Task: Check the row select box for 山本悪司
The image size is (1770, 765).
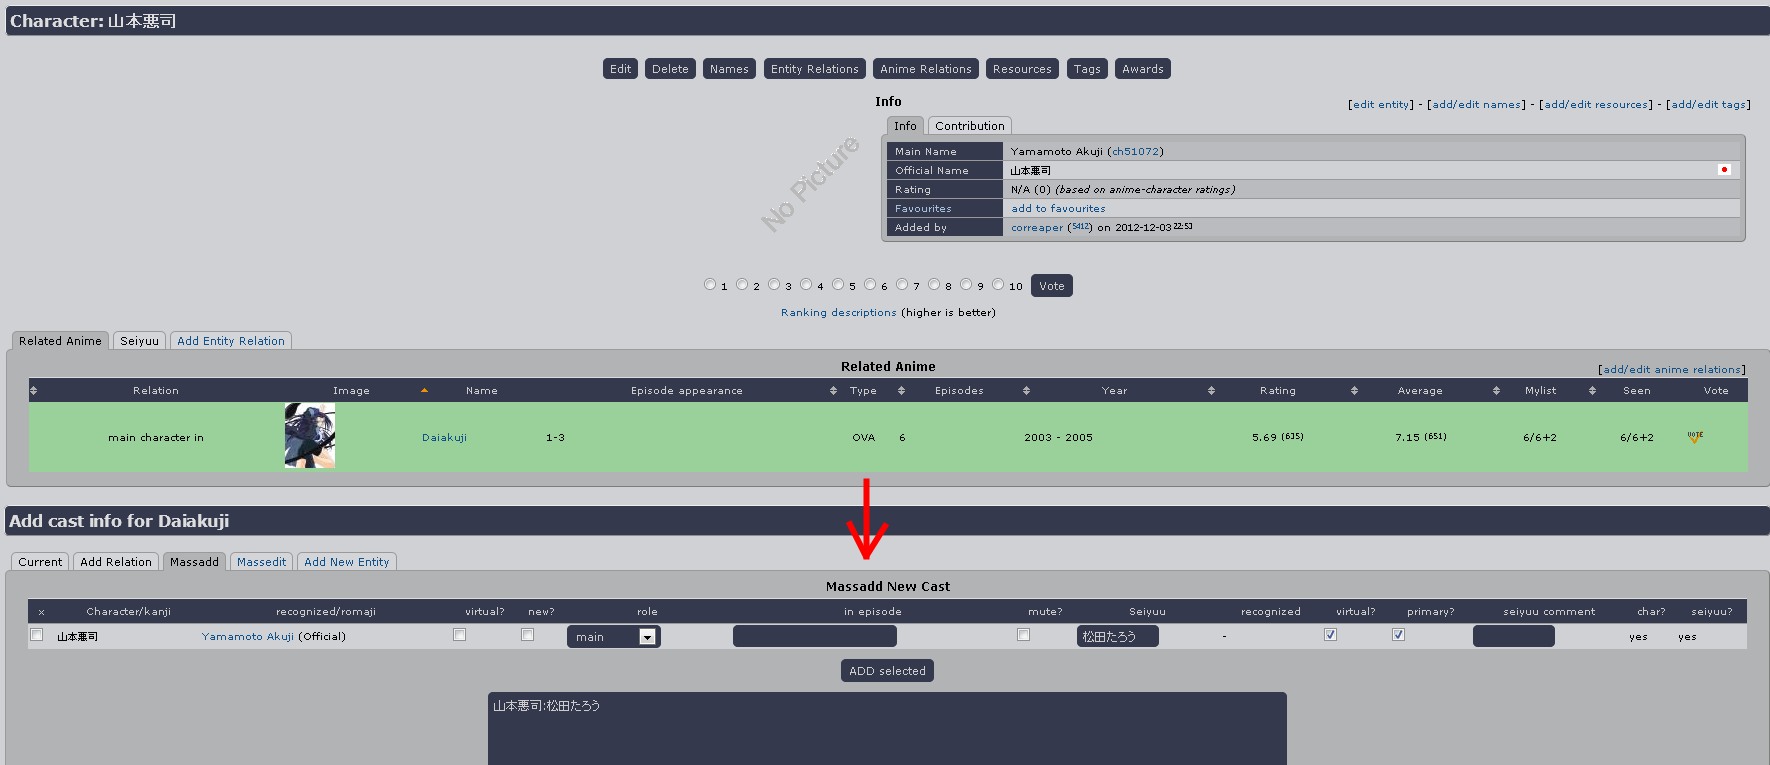Action: (37, 635)
